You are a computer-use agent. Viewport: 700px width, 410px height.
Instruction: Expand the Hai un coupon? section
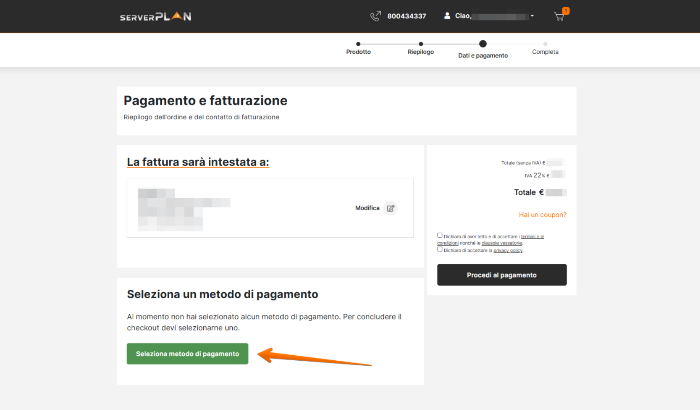[x=542, y=215]
